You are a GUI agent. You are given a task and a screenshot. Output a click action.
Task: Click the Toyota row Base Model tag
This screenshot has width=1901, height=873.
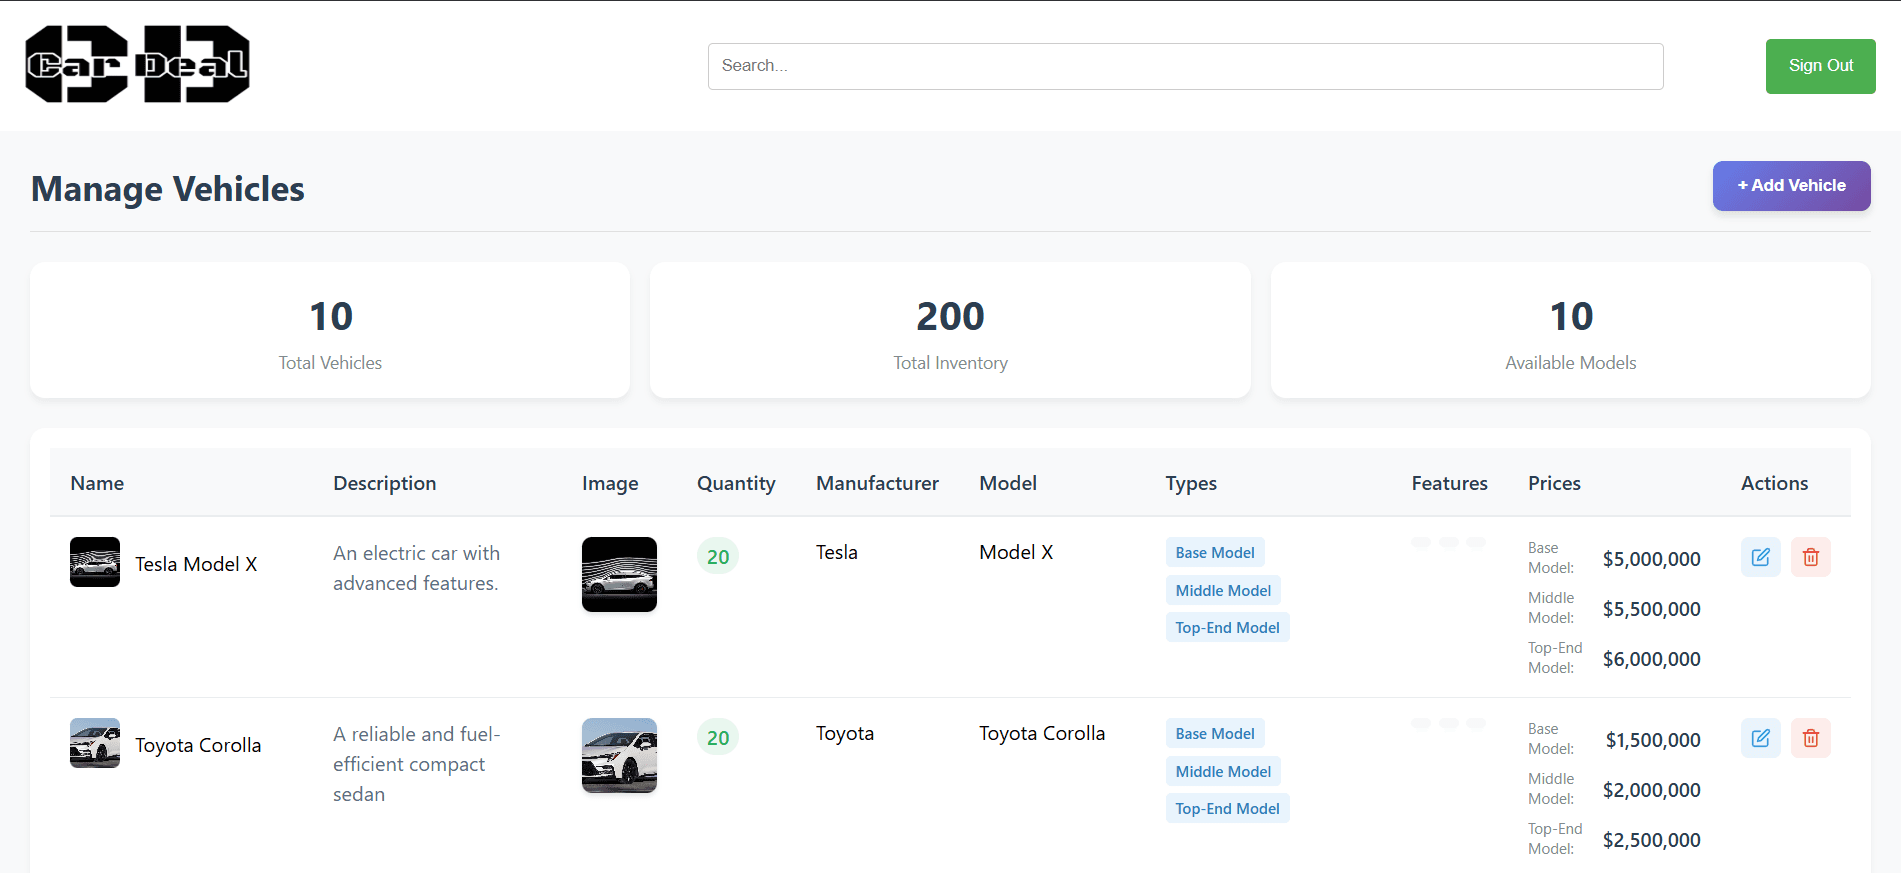pyautogui.click(x=1215, y=733)
